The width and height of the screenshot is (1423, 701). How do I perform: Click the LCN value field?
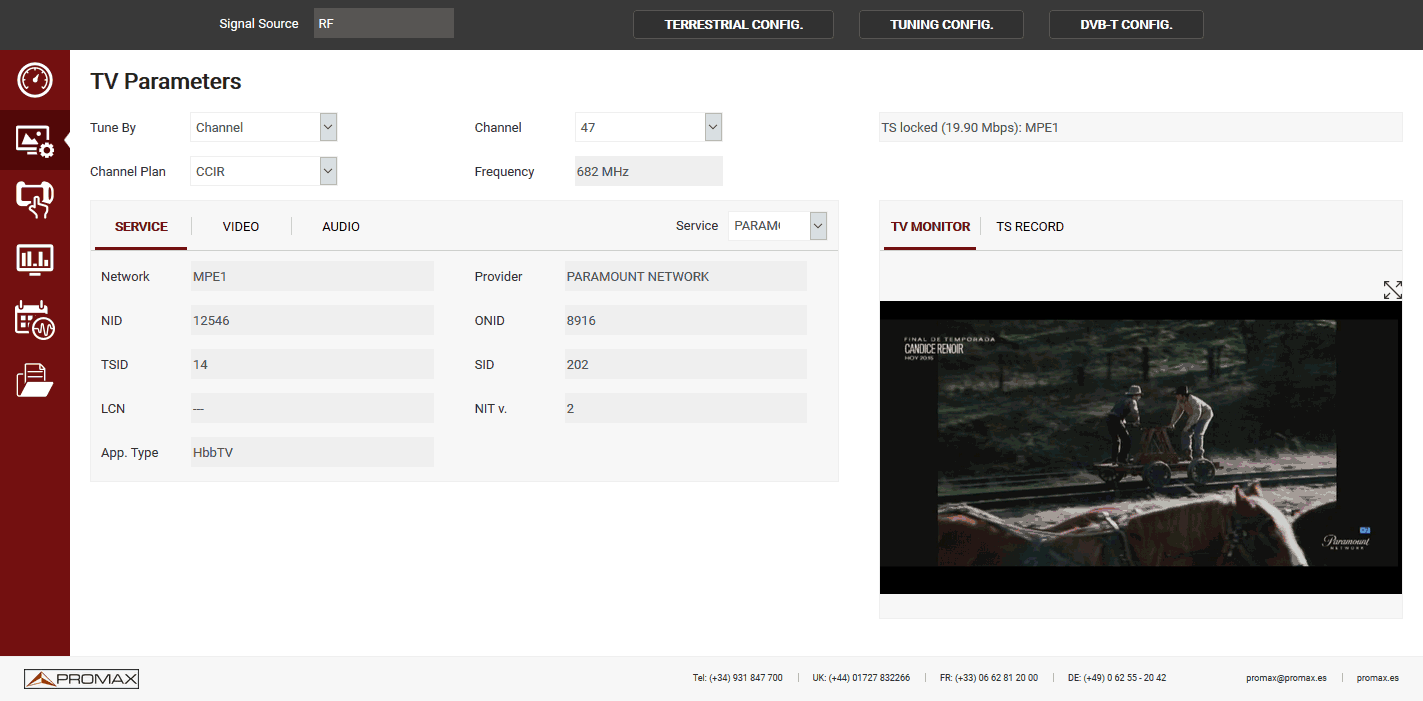[x=312, y=408]
